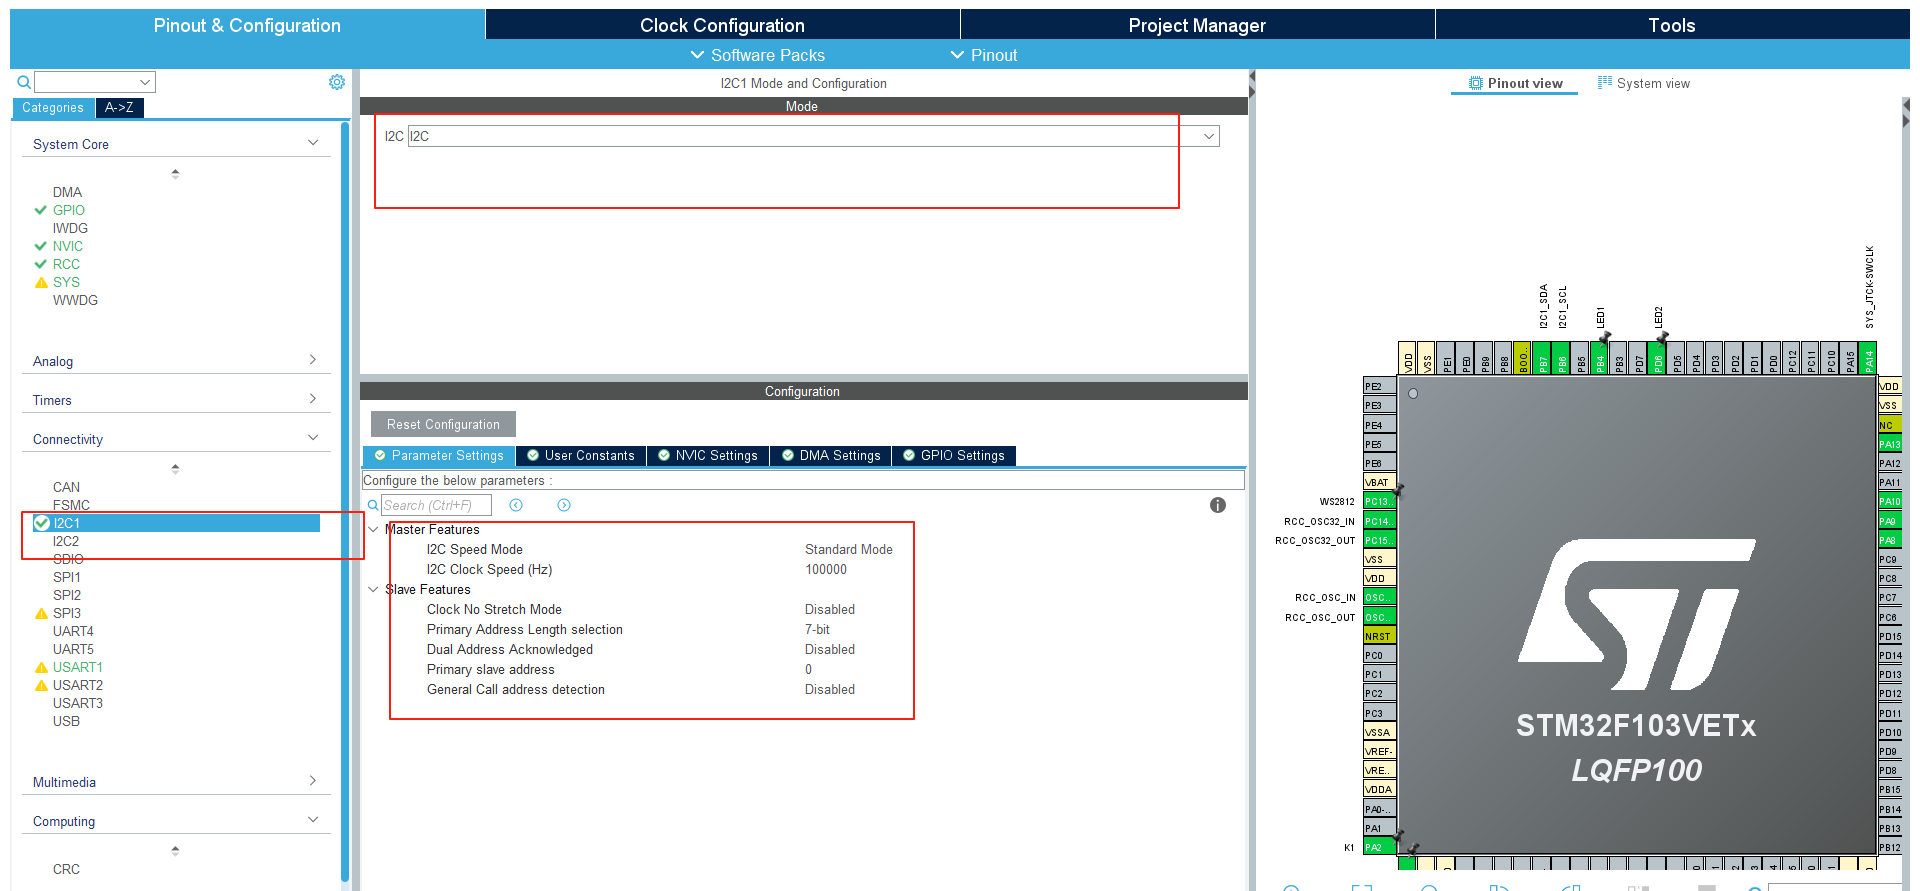Select SPI1 peripheral in list
This screenshot has height=891, width=1920.
point(67,577)
